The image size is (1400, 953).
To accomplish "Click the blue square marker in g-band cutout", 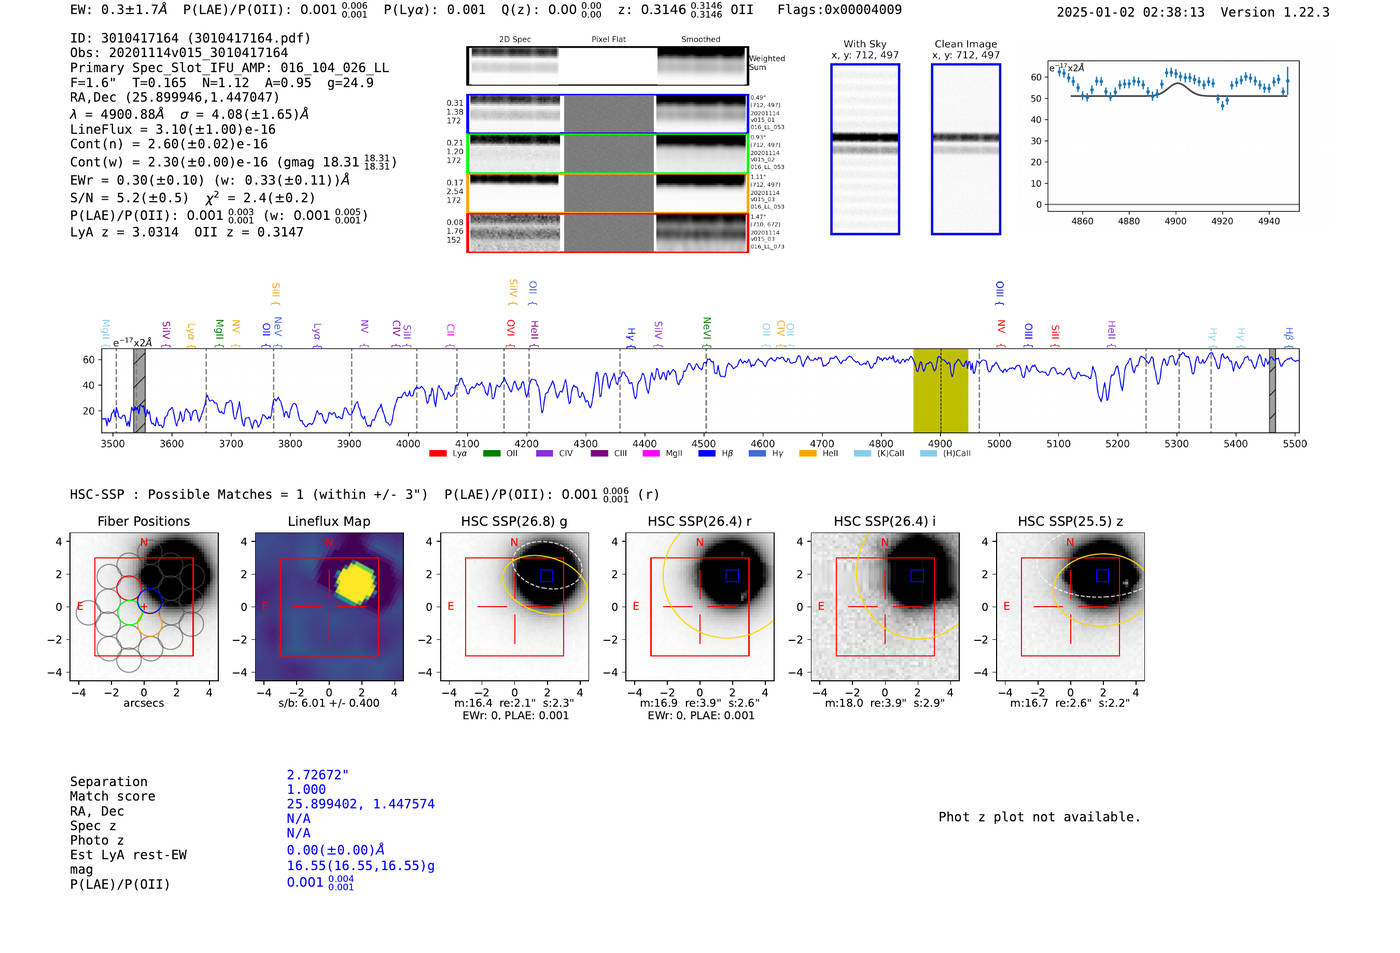I will [x=546, y=575].
